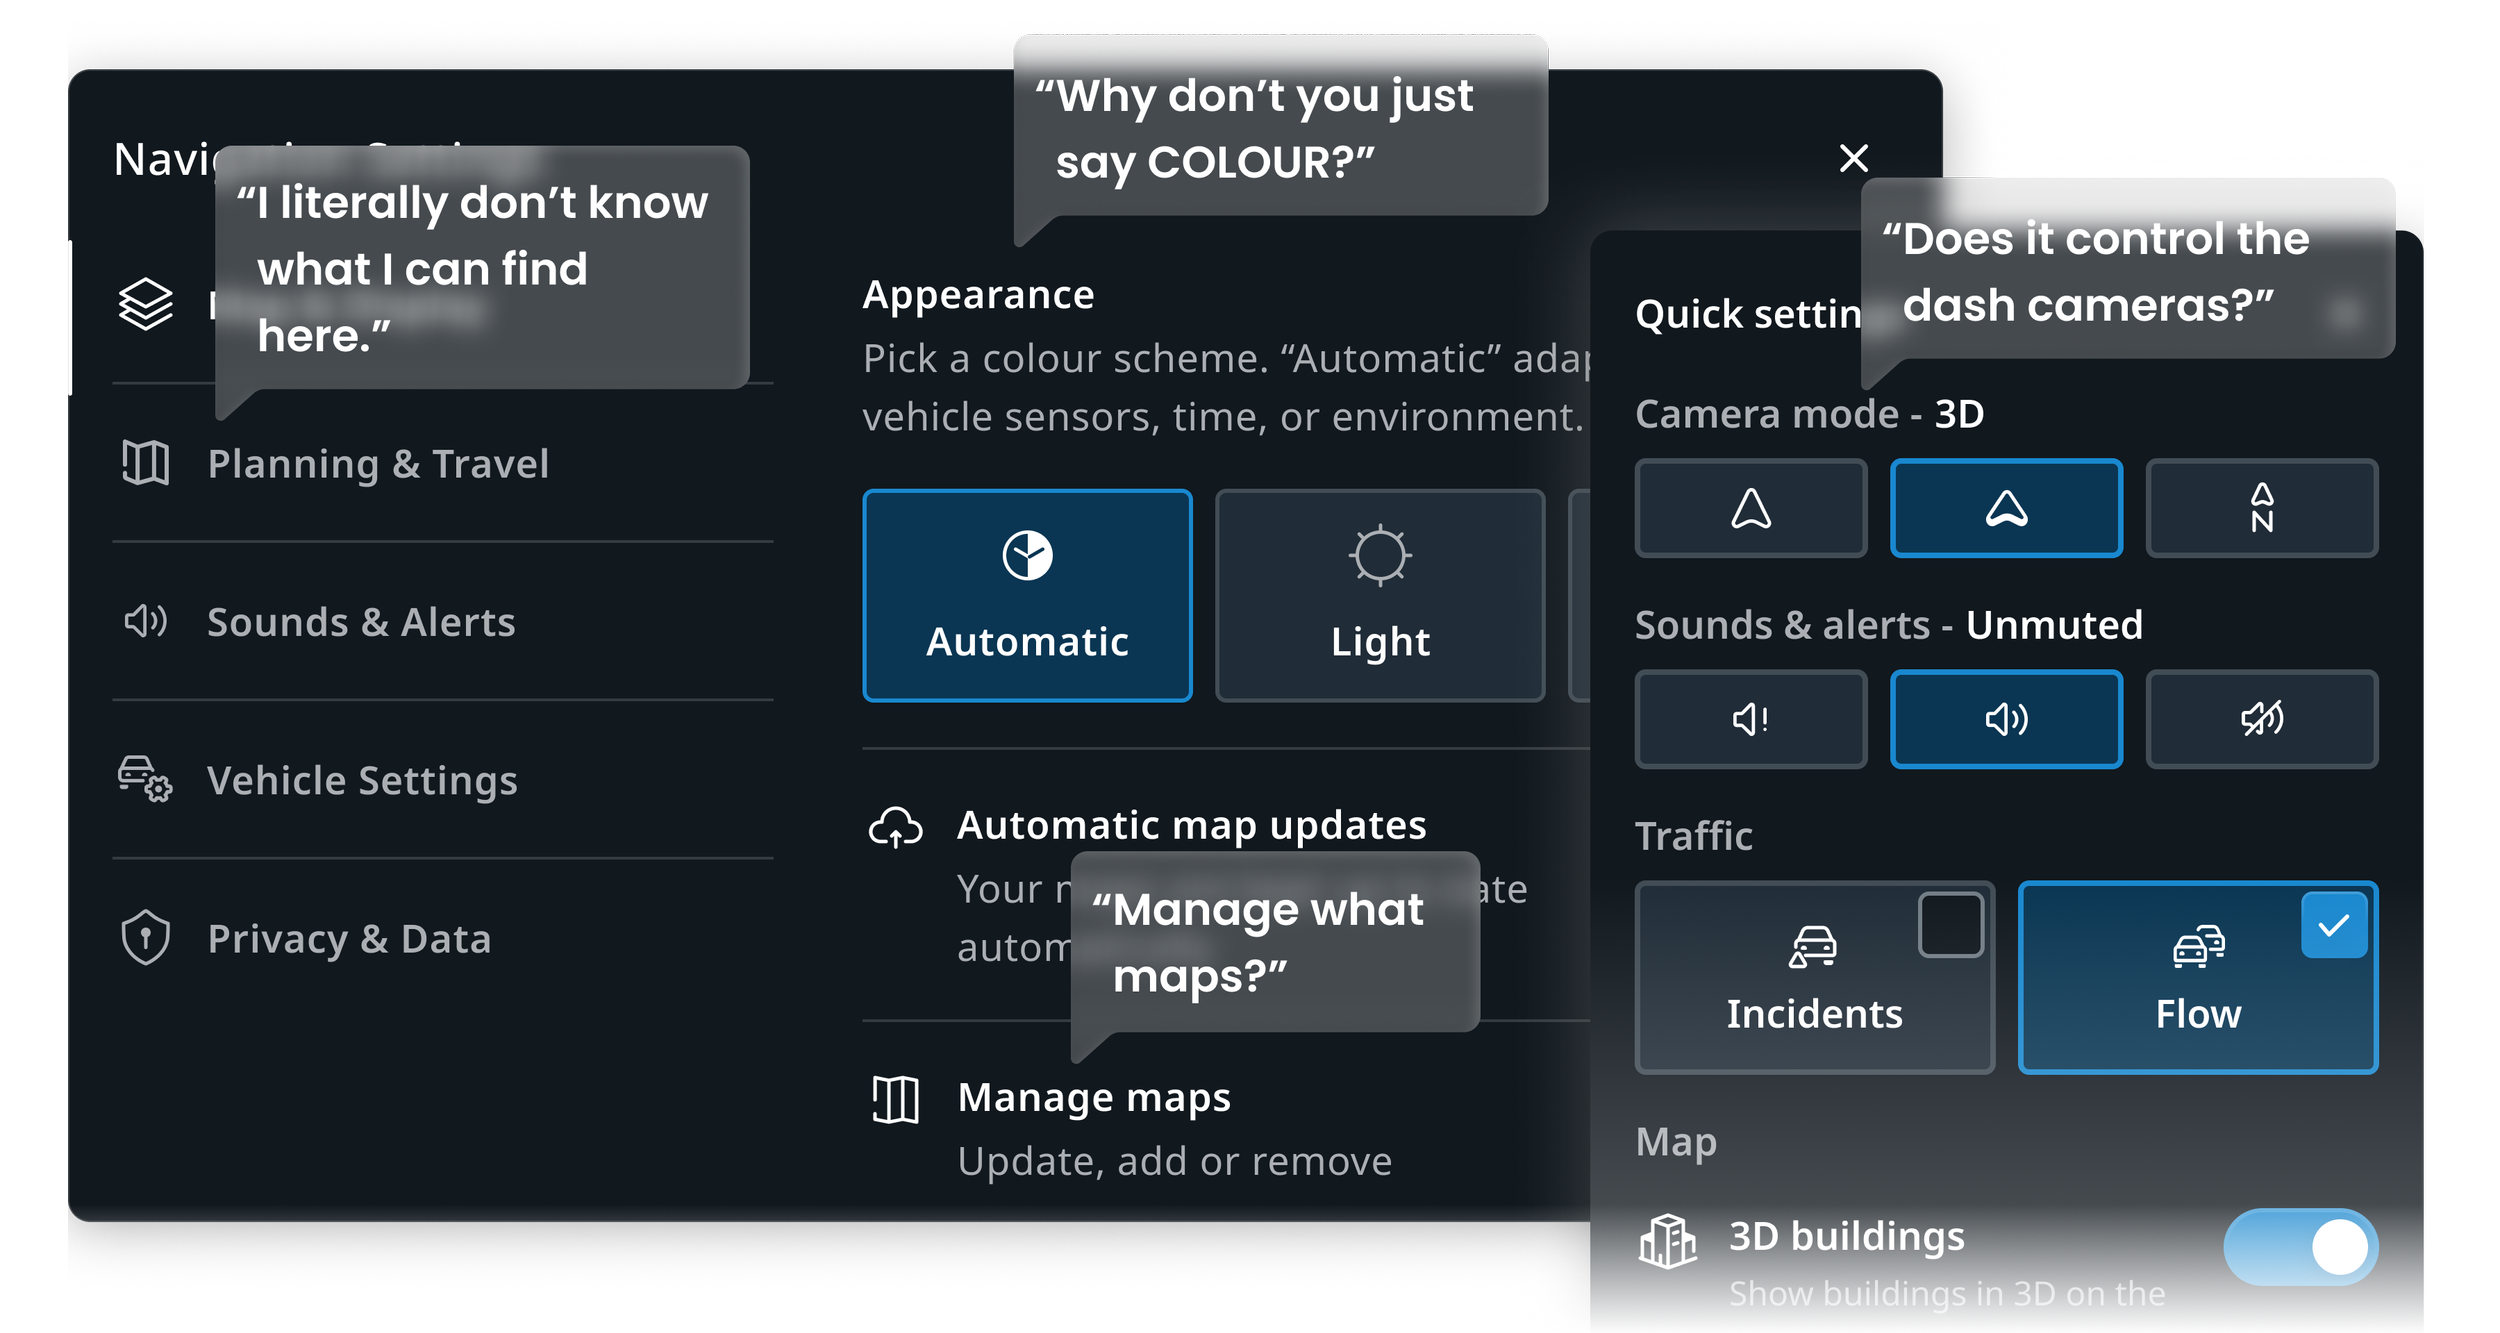
Task: Select the unmuted speaker icon
Action: [2006, 719]
